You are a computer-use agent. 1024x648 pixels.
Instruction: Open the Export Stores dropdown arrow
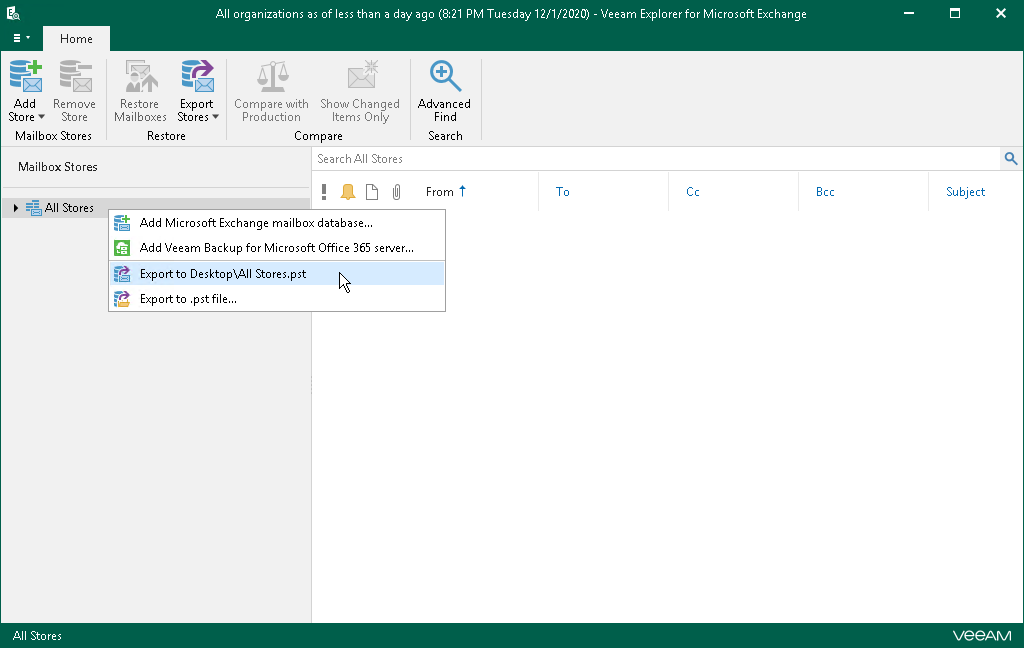216,117
